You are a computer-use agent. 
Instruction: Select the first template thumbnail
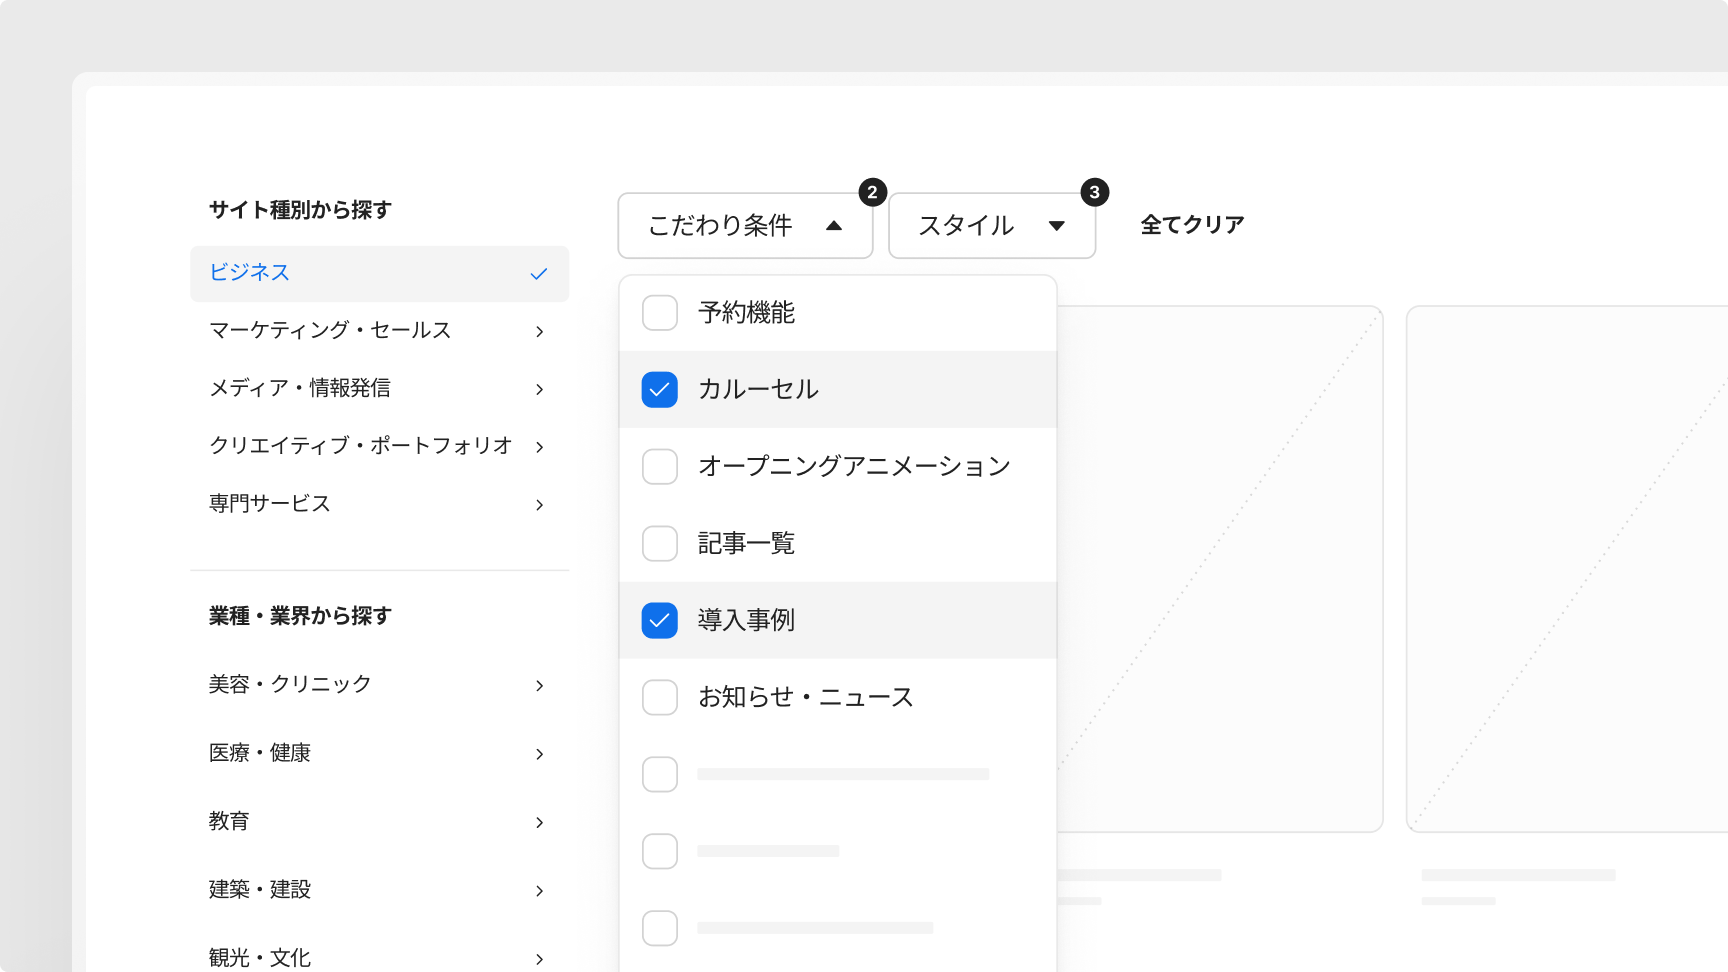click(x=1222, y=568)
